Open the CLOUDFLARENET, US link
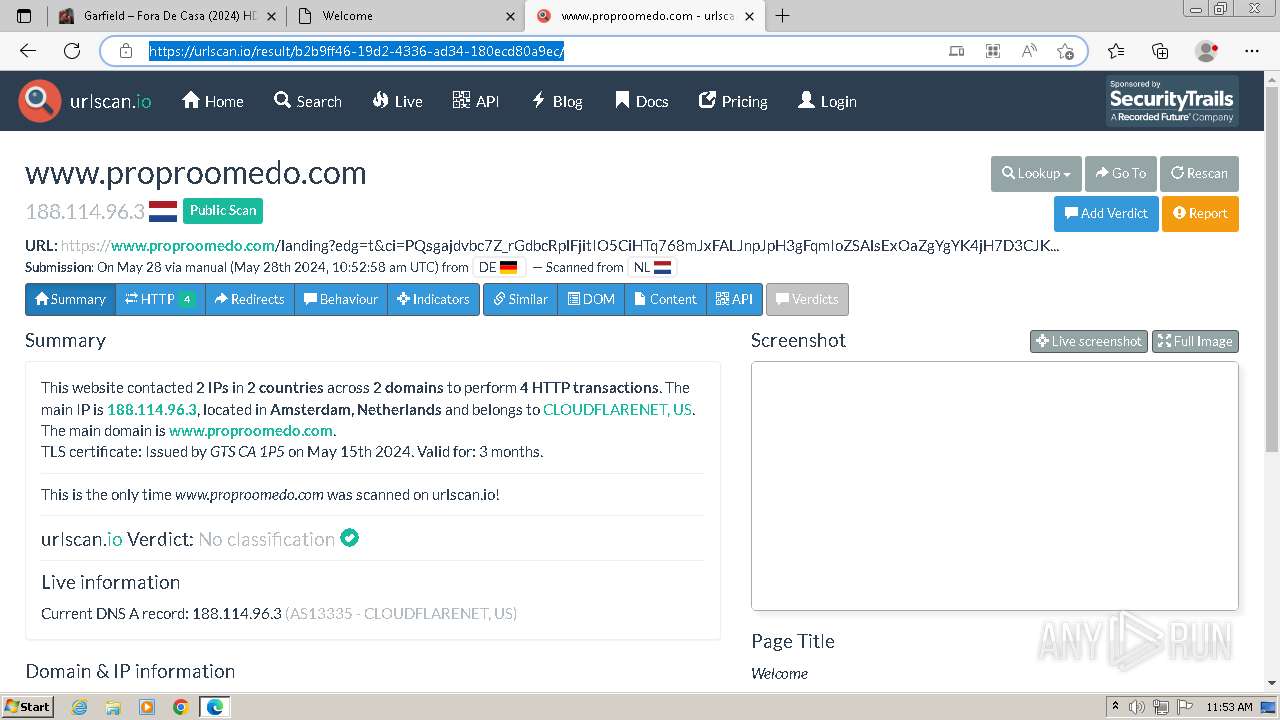1280x720 pixels. 617,409
